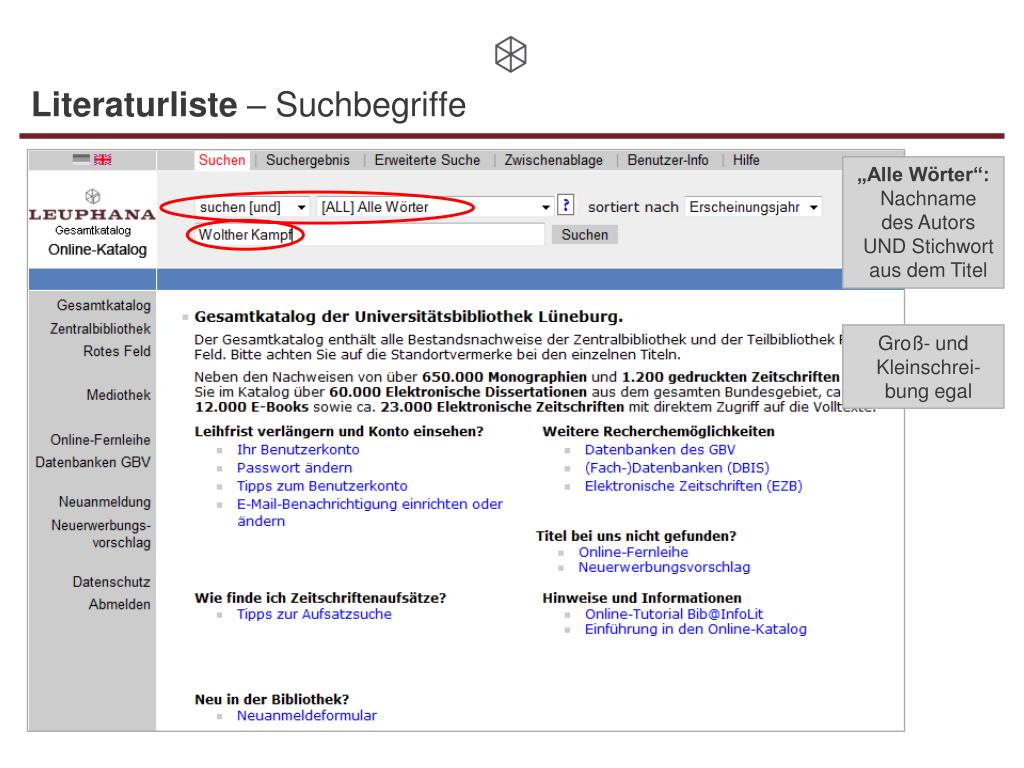The height and width of the screenshot is (768, 1024).
Task: Open the Erweiterte Suche tab
Action: click(x=427, y=160)
